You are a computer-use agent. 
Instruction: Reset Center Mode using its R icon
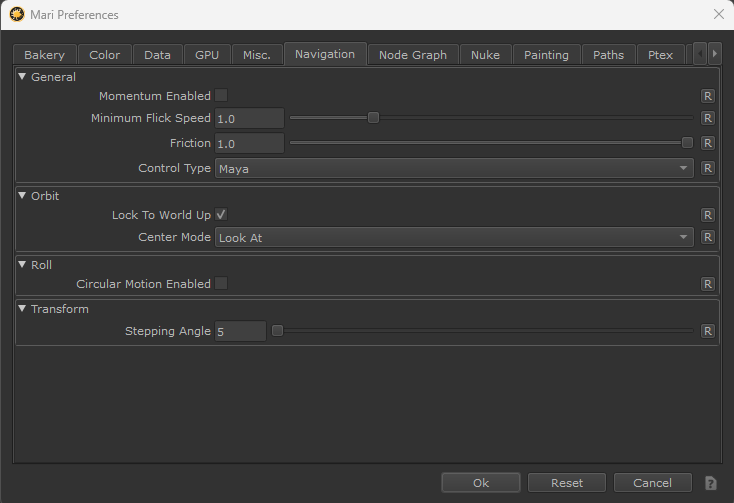[x=707, y=237]
